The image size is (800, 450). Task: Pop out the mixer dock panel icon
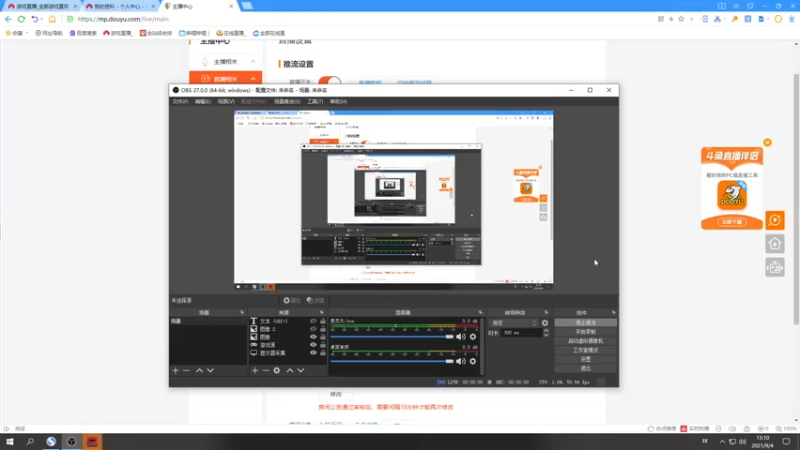coord(480,312)
